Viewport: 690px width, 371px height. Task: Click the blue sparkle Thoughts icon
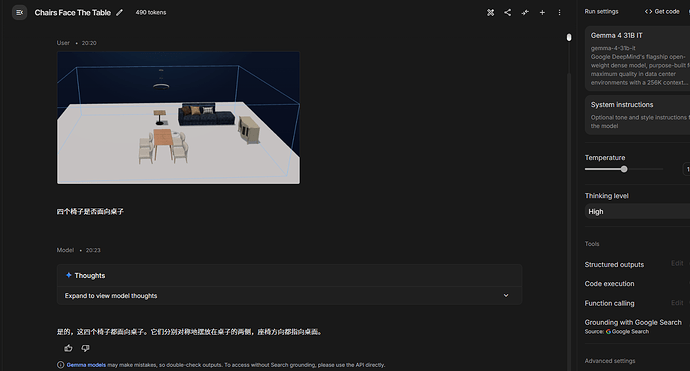[69, 275]
